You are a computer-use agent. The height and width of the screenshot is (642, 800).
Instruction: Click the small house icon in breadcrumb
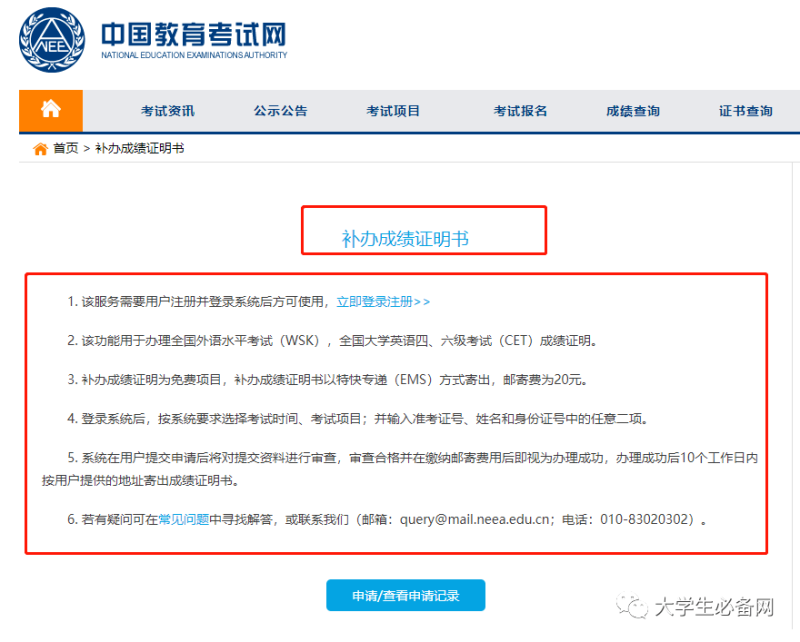click(x=40, y=149)
